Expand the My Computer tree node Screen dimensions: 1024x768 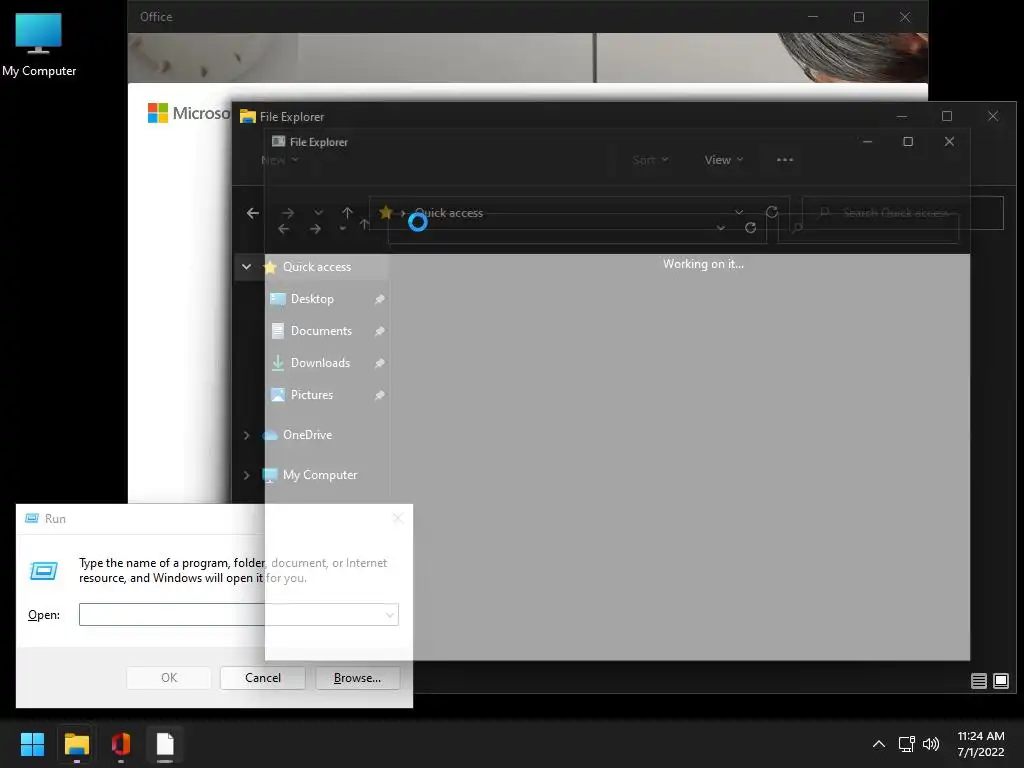coord(246,475)
